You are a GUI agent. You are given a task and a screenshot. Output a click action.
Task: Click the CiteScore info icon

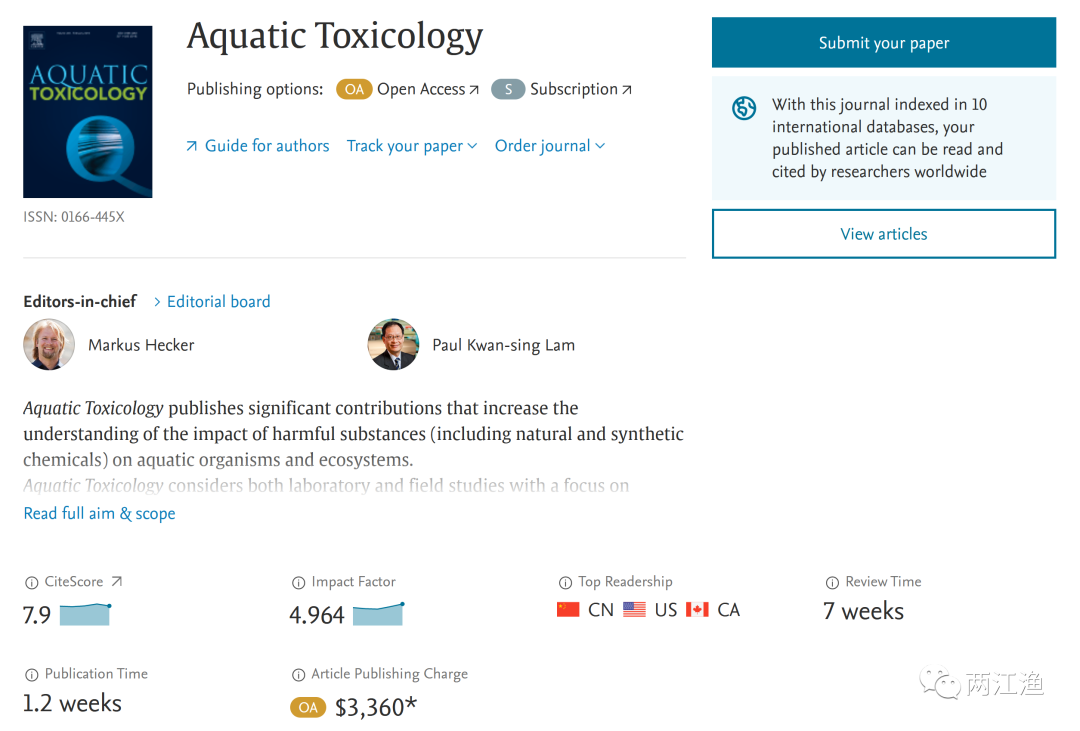coord(32,582)
